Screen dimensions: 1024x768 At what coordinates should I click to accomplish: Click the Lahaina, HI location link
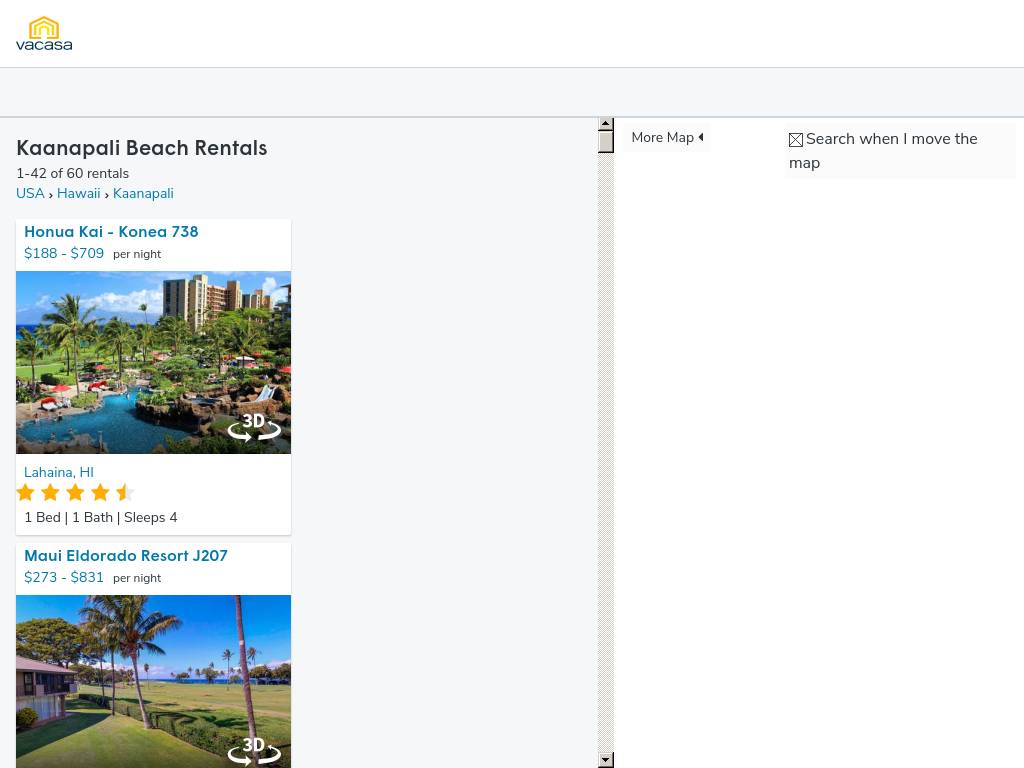point(59,472)
